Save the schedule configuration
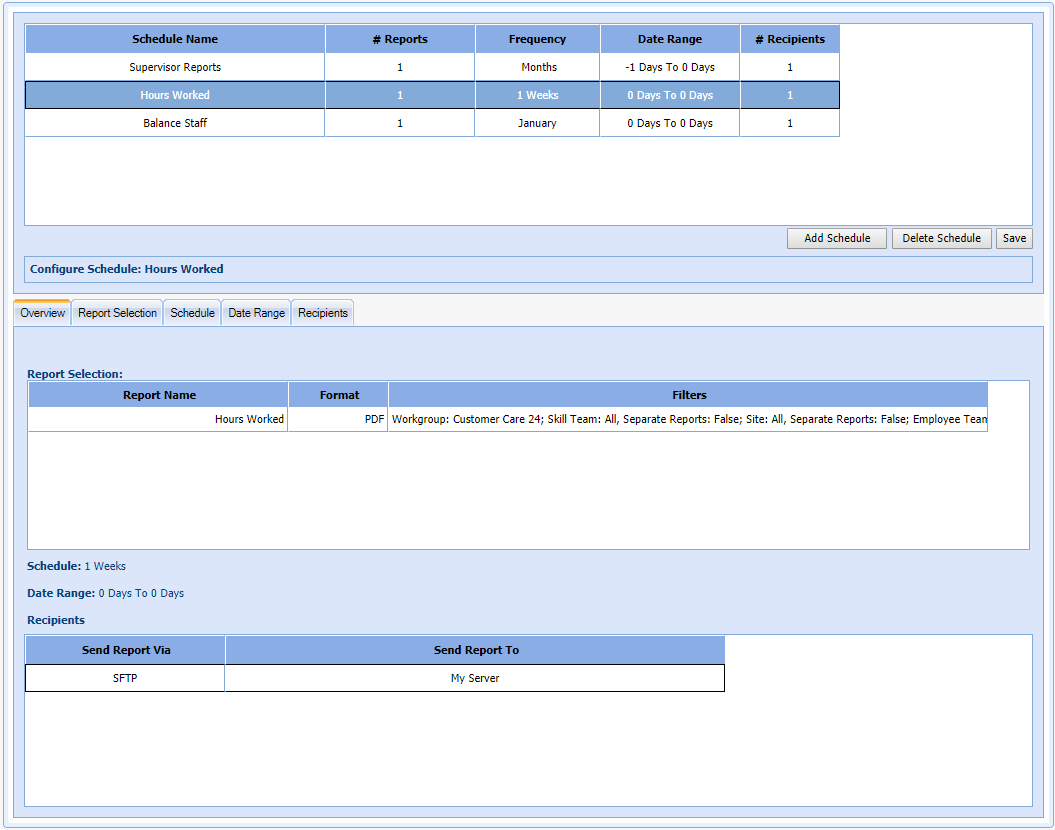 tap(1014, 239)
